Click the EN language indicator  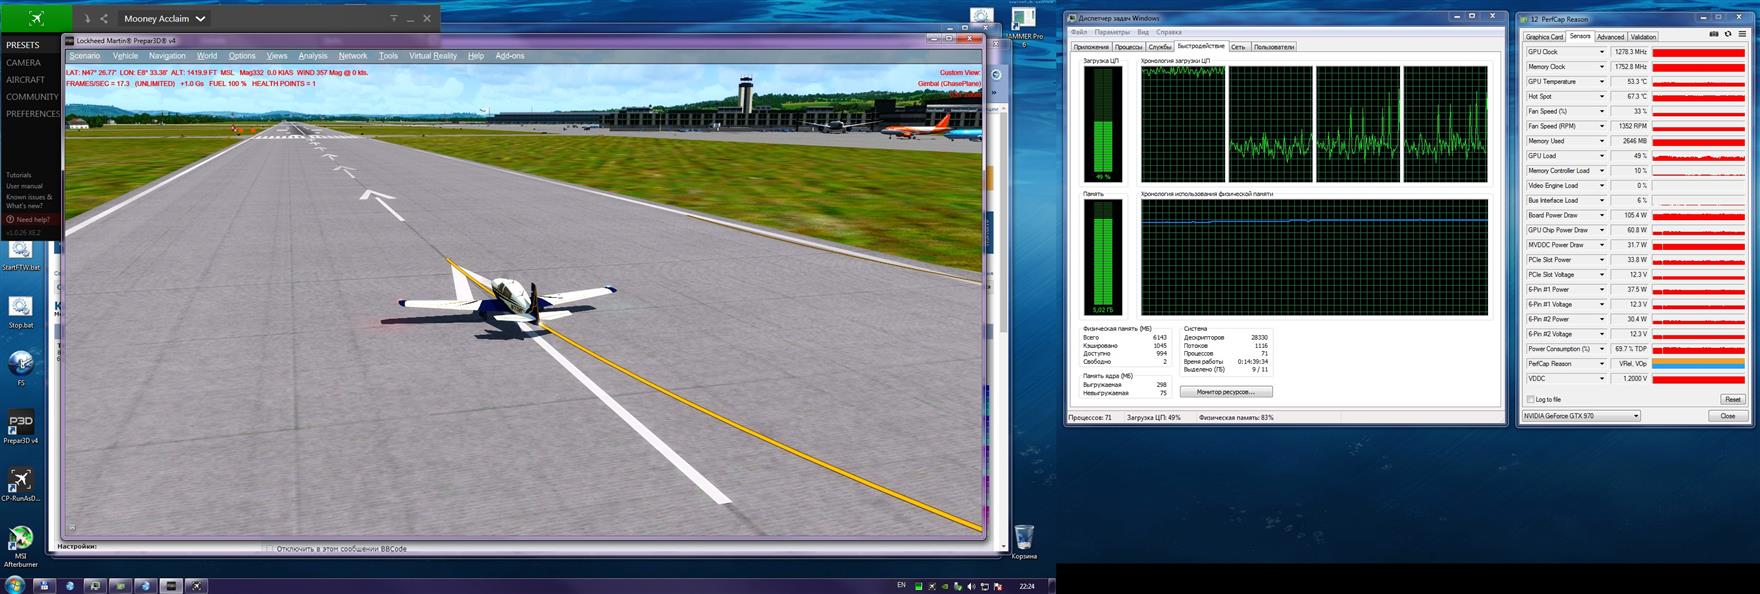click(901, 586)
